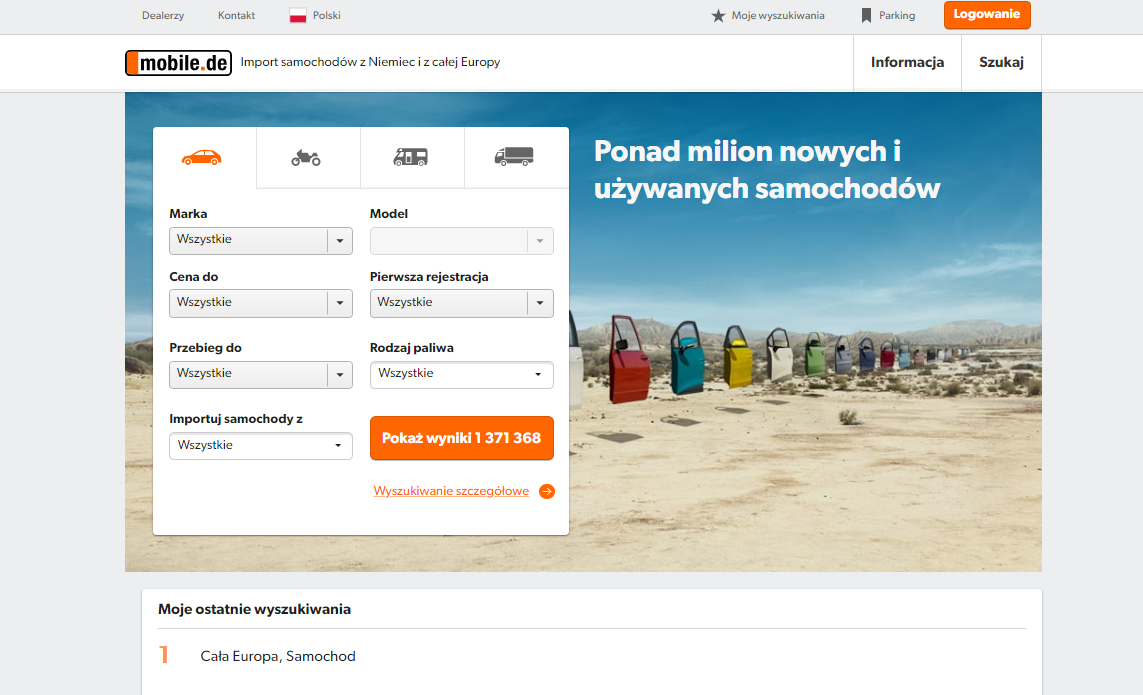This screenshot has width=1143, height=695.
Task: Click the Import samochodów z Niemiec tagline
Action: tap(370, 62)
